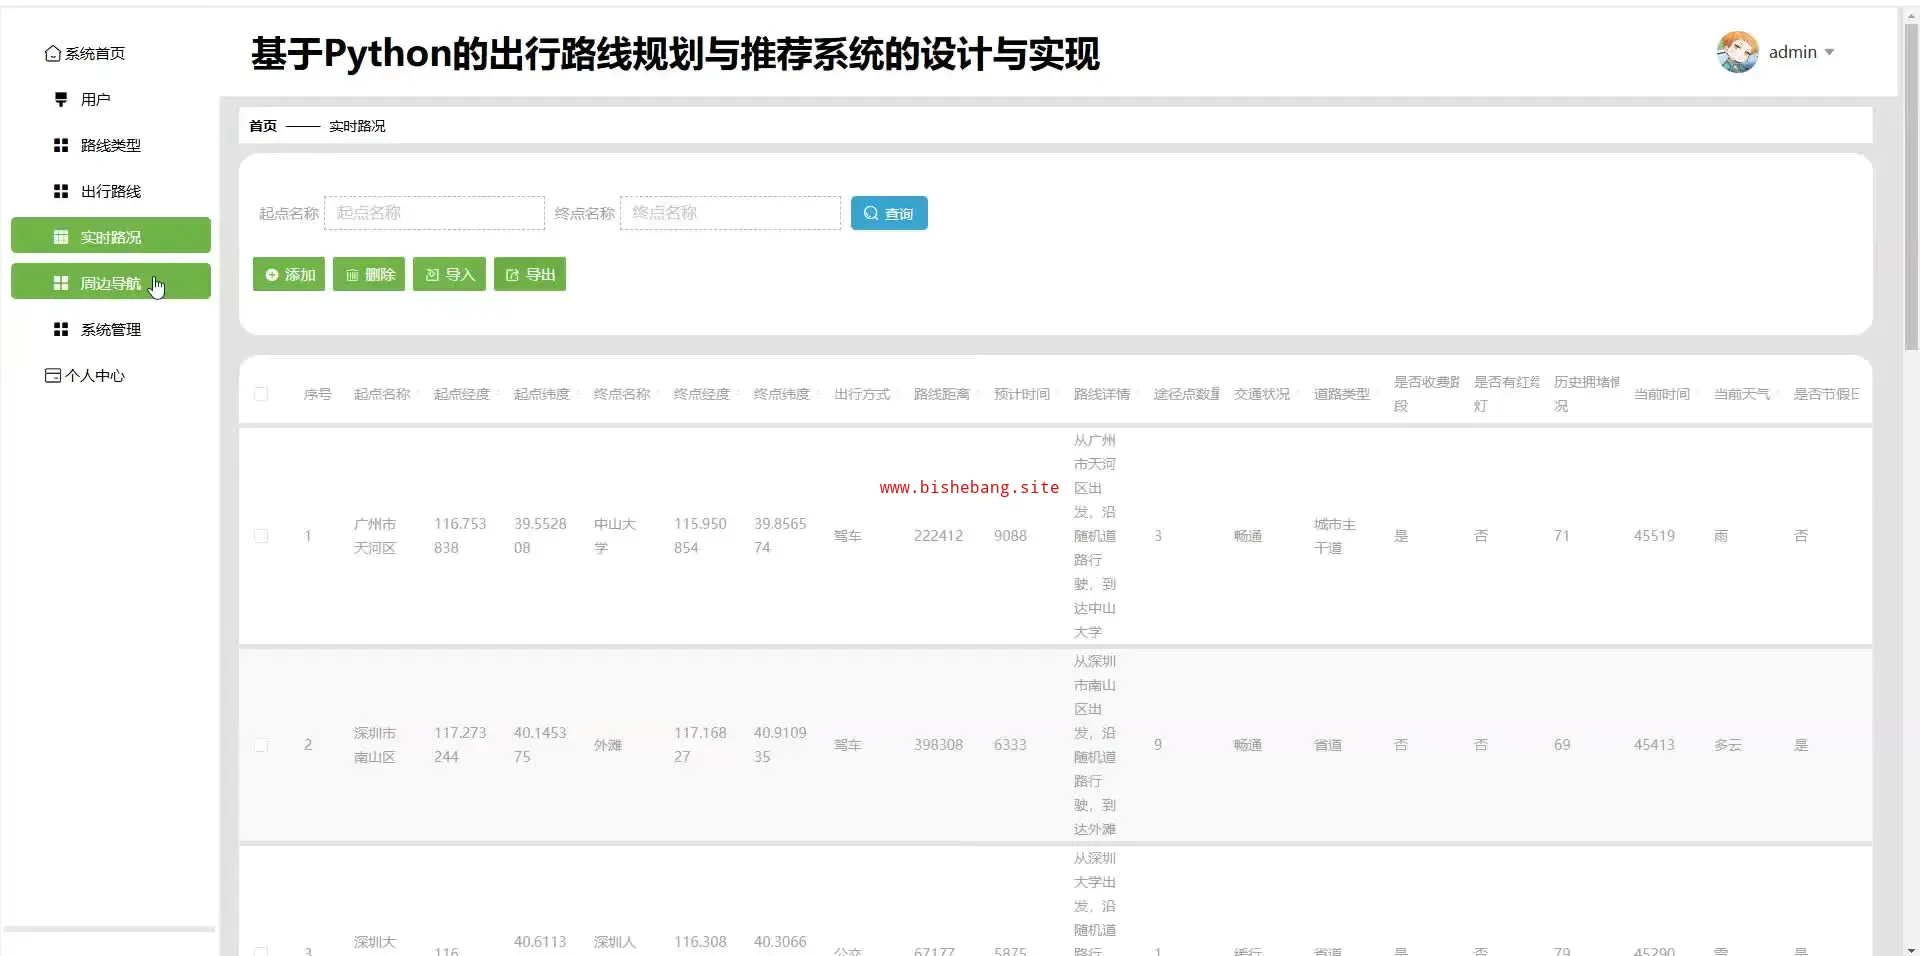The height and width of the screenshot is (956, 1920).
Task: Focus the 起点名称 input field
Action: pos(434,213)
